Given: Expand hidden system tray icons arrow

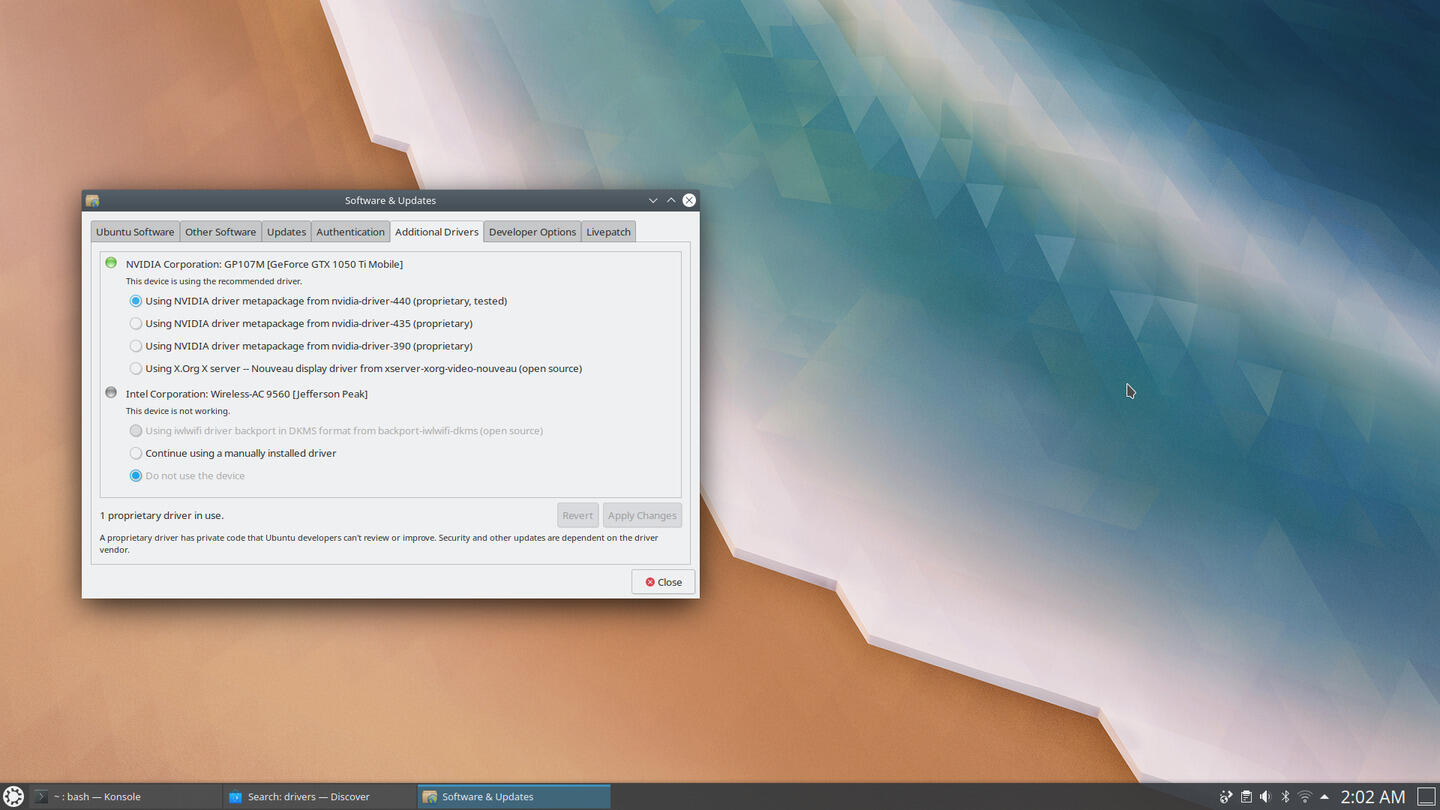Looking at the screenshot, I should (1324, 797).
